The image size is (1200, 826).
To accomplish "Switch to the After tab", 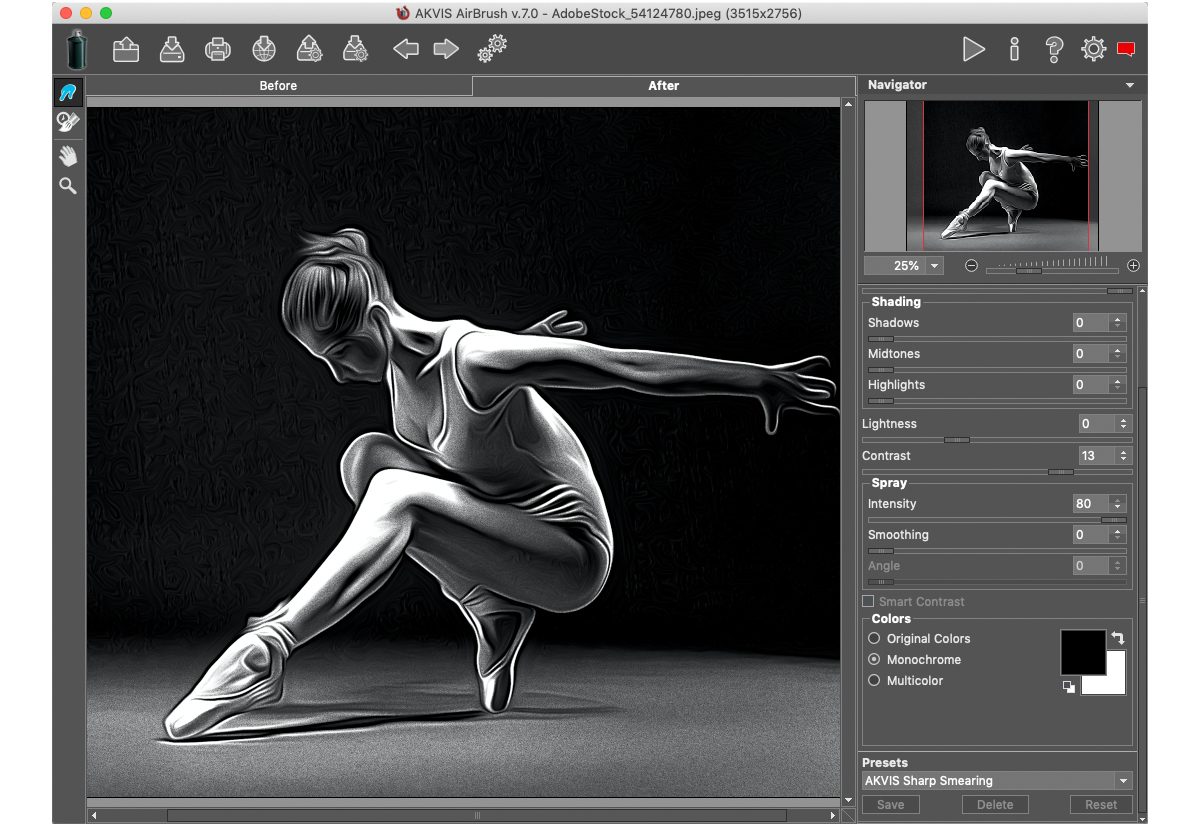I will 663,86.
